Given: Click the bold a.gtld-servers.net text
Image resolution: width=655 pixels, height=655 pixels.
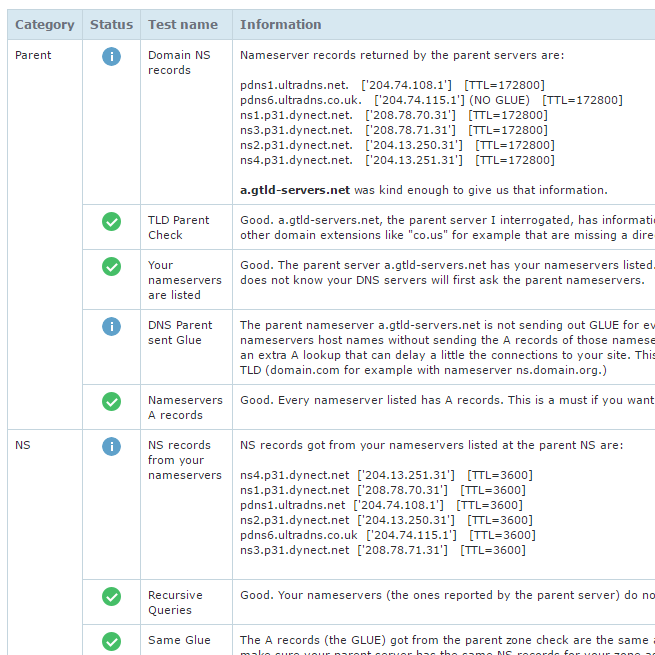Looking at the screenshot, I should coord(295,190).
